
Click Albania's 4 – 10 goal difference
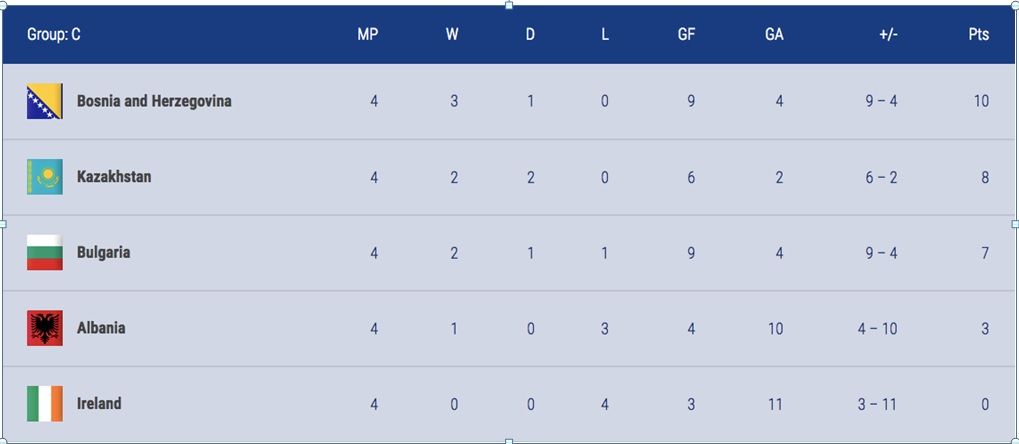[x=877, y=328]
